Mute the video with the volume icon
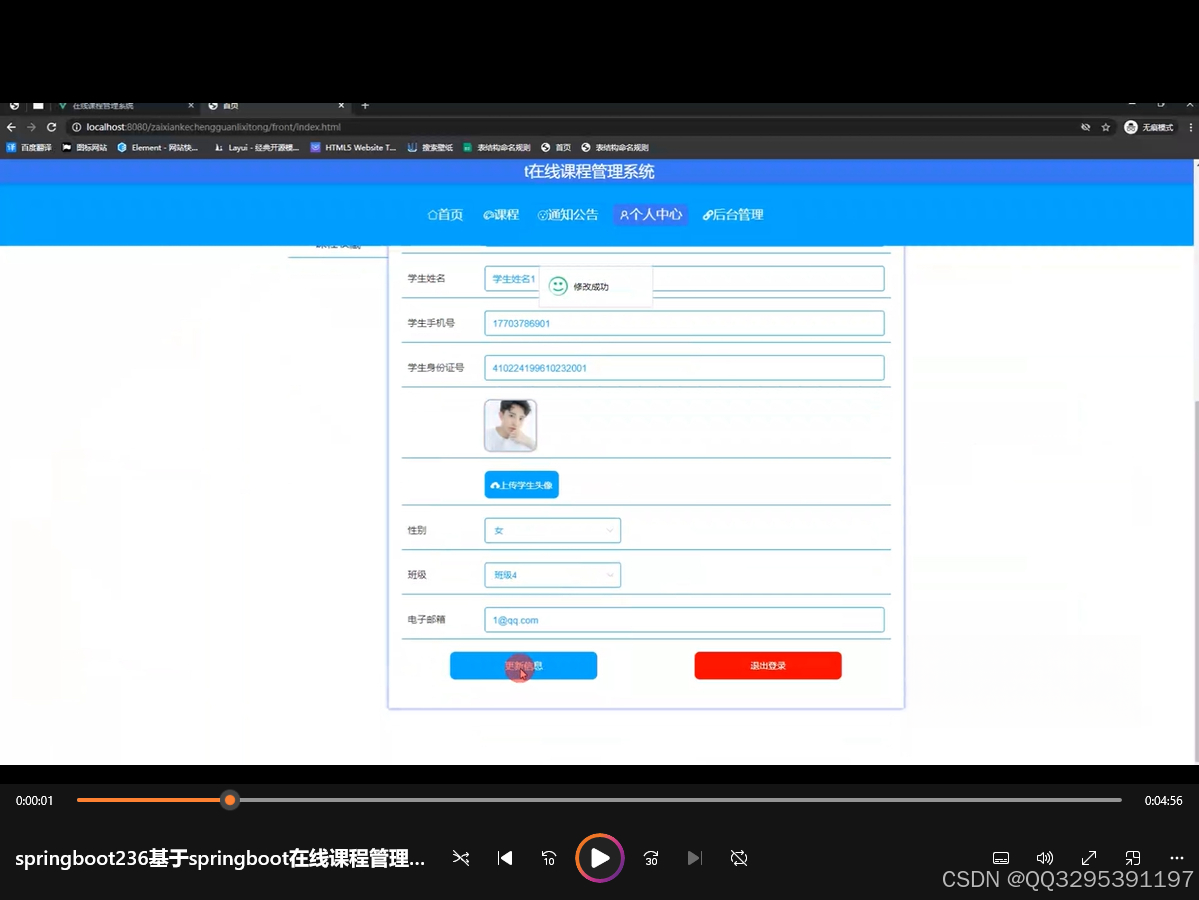Screen dimensions: 1199x900 pyautogui.click(x=1044, y=857)
